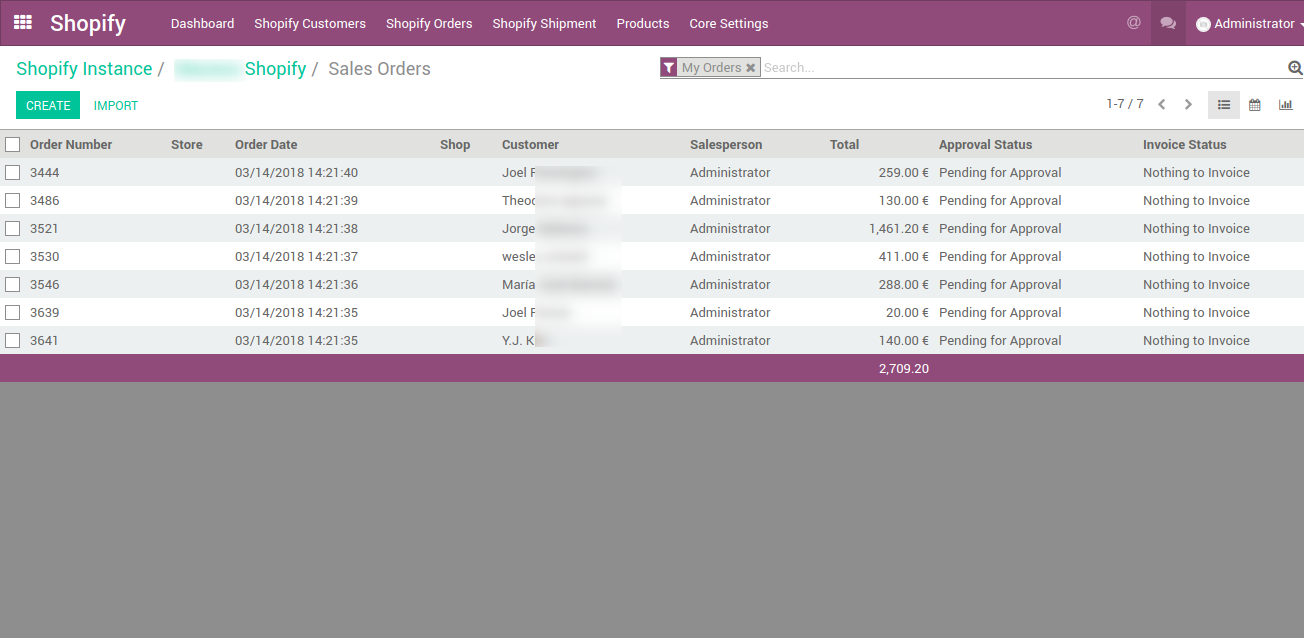Image resolution: width=1304 pixels, height=638 pixels.
Task: Click the 411.00 € total cell
Action: tap(904, 257)
